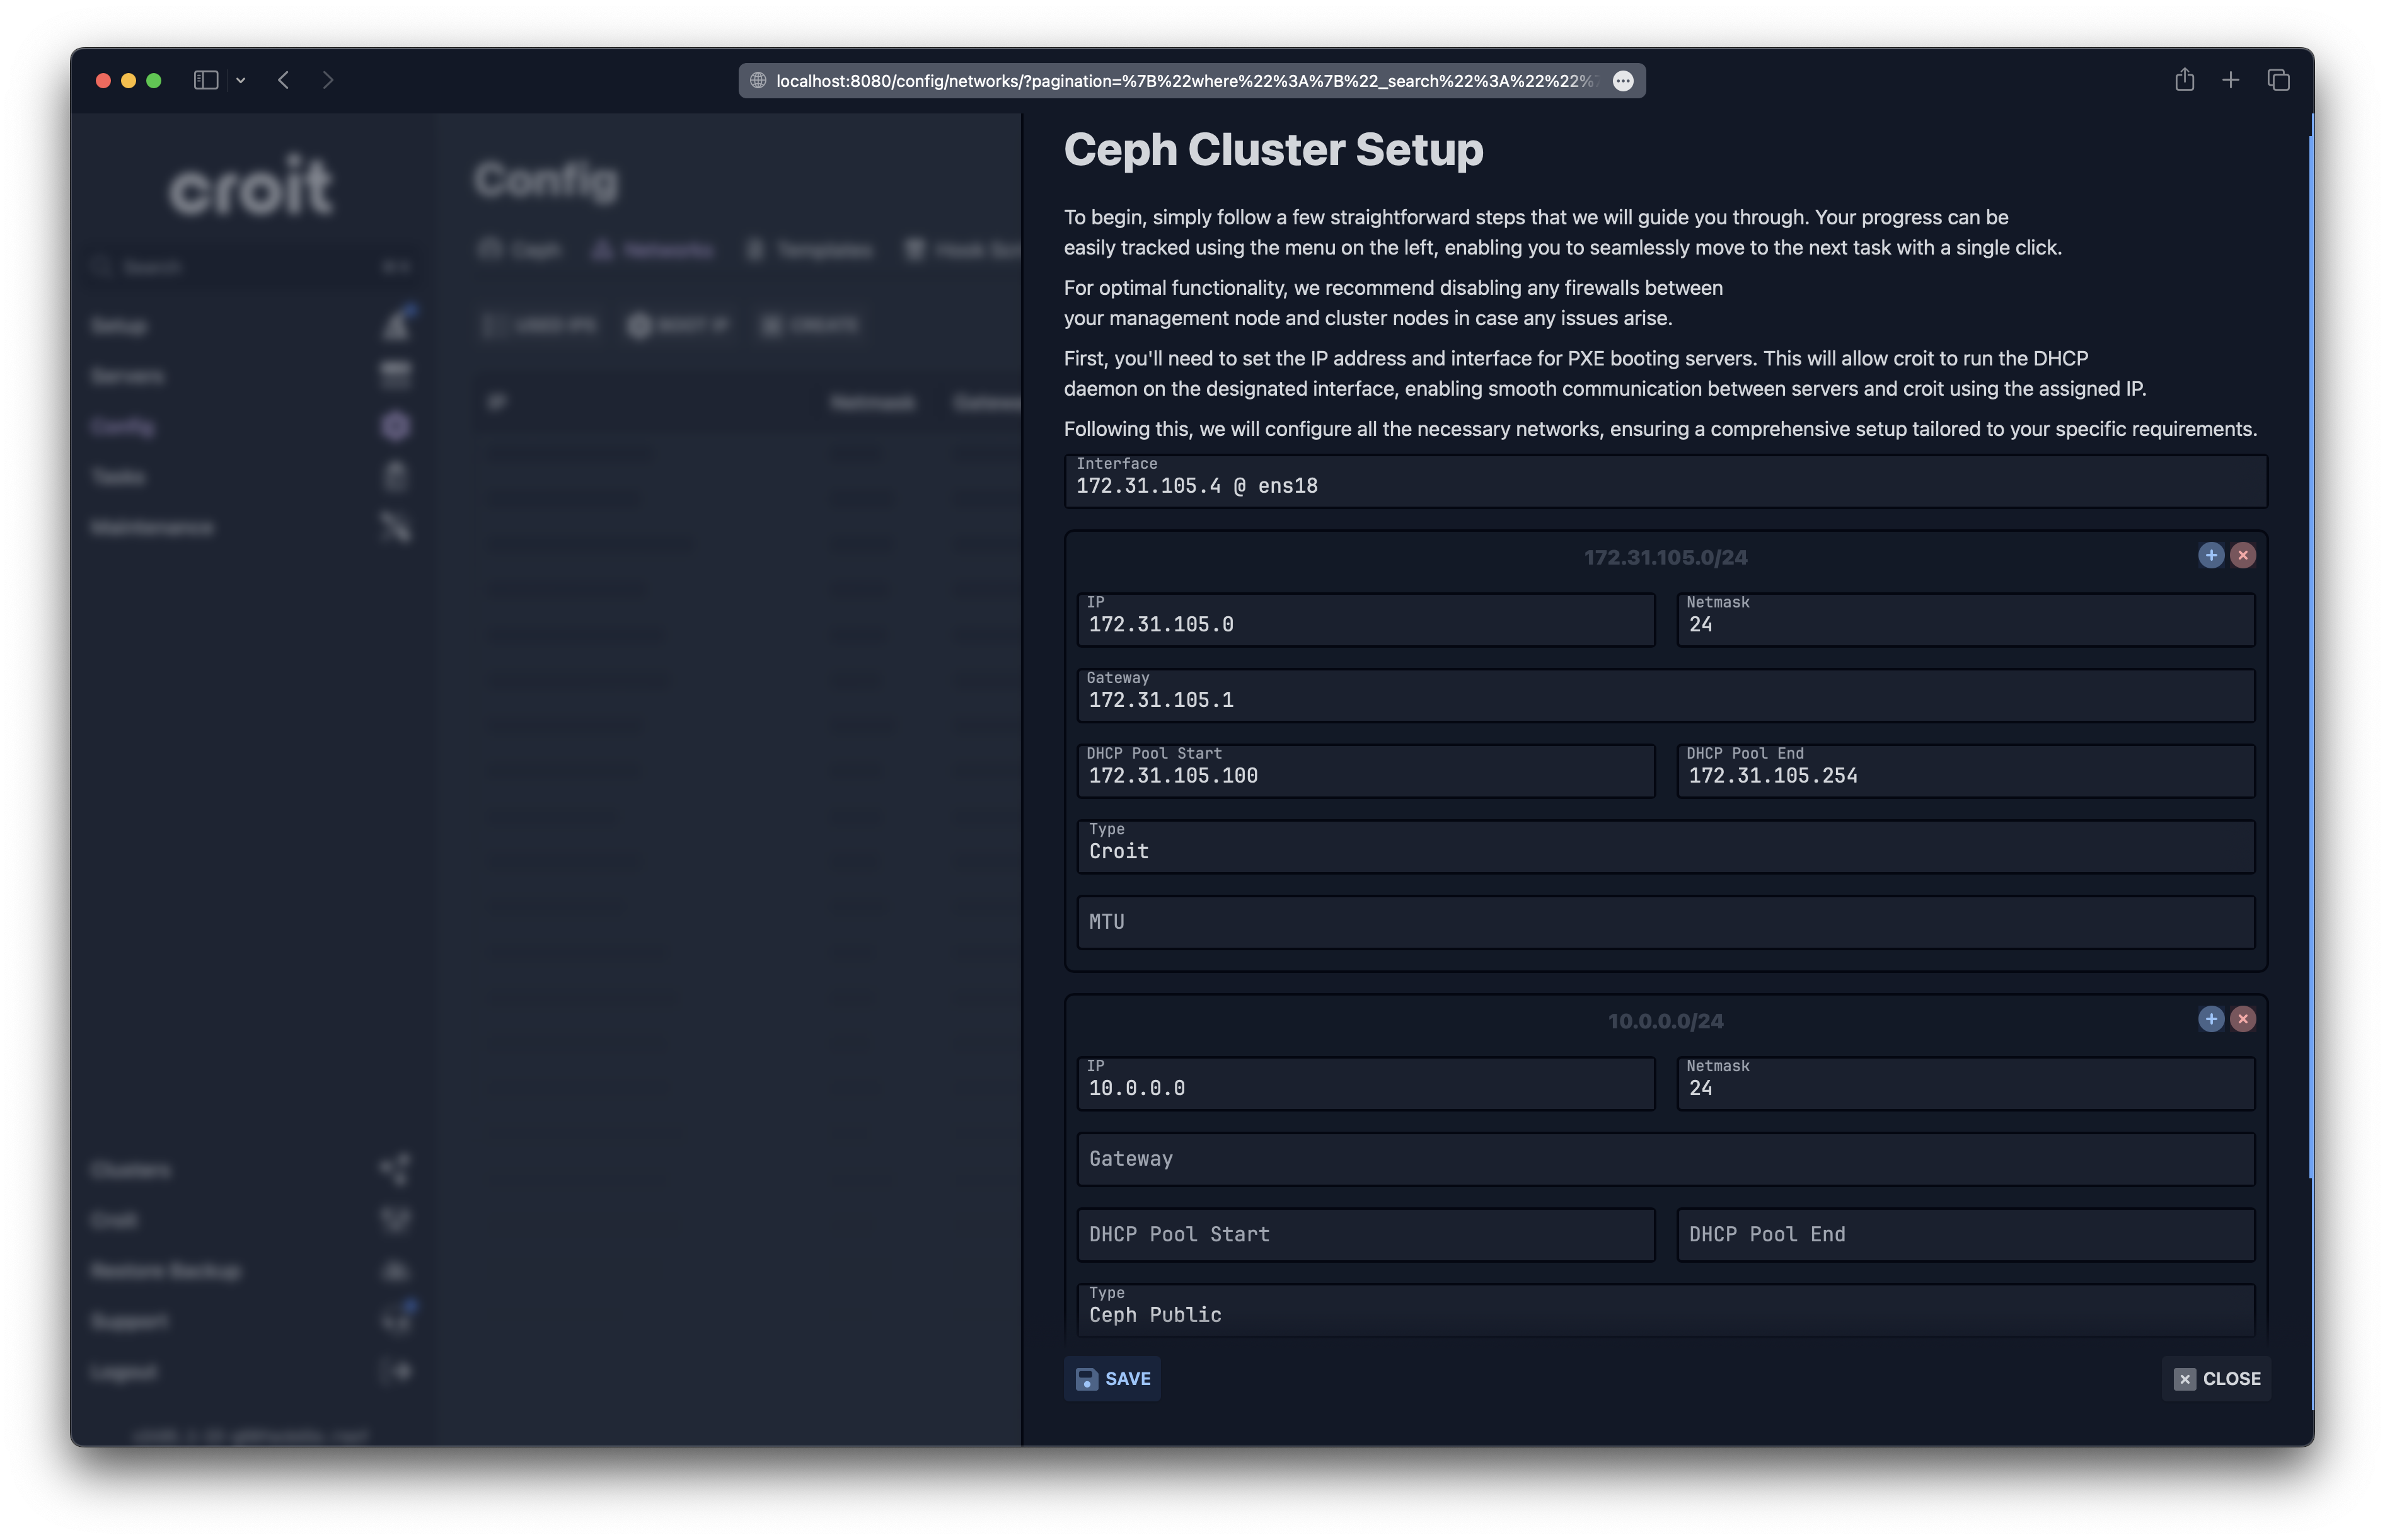This screenshot has width=2385, height=1540.
Task: Click the empty Gateway field of the 10.0.0.0 network
Action: (1665, 1159)
